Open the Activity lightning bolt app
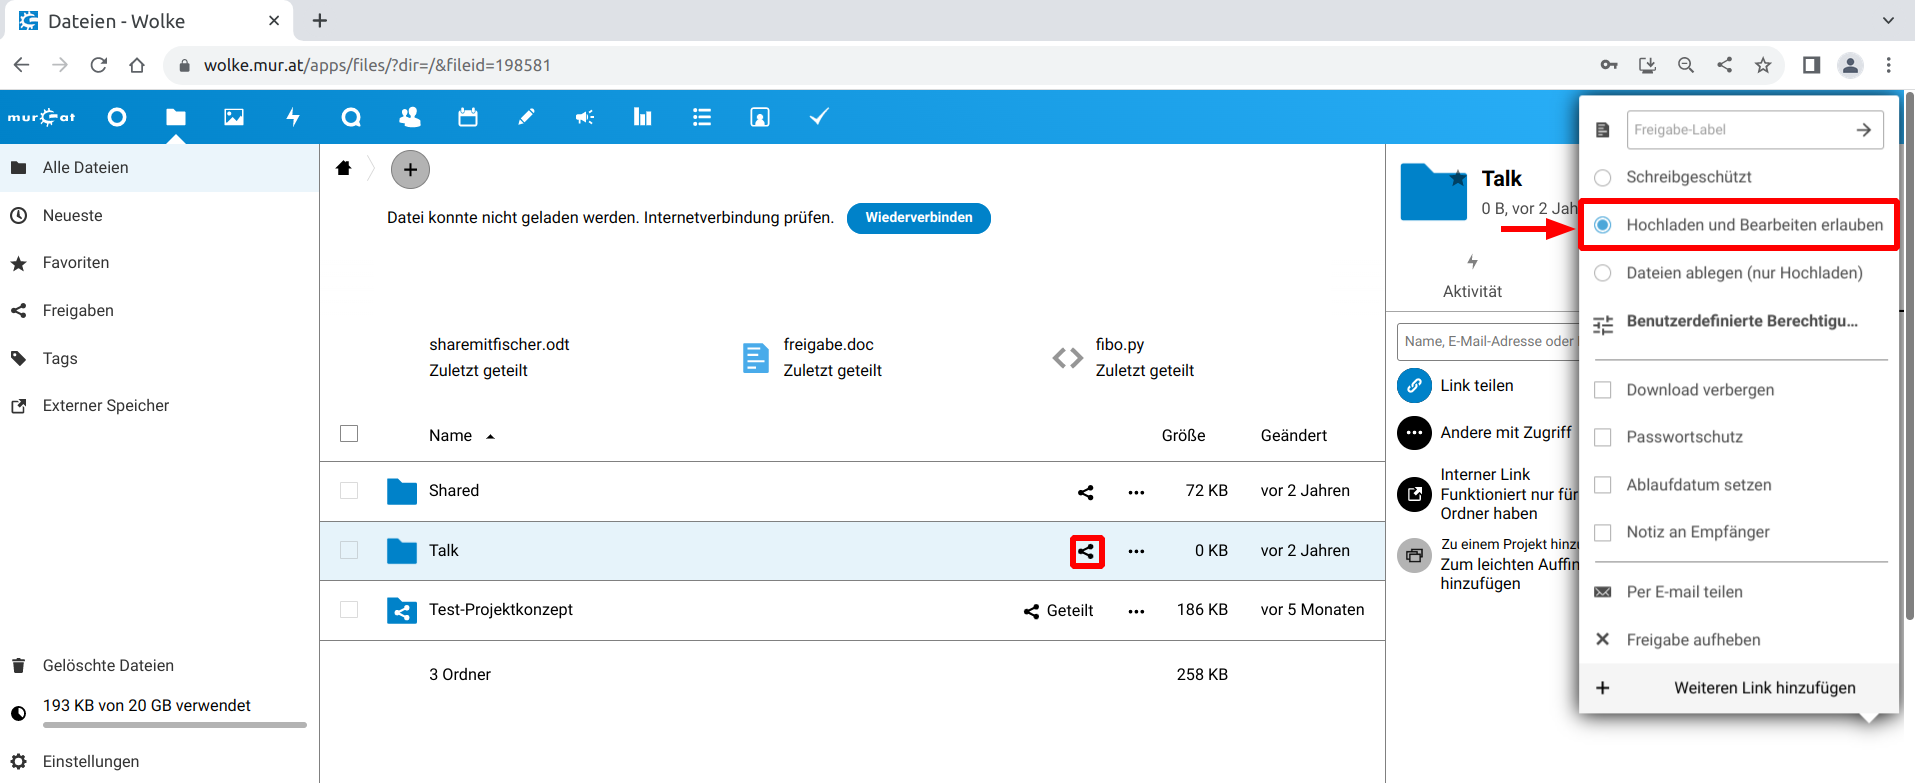Viewport: 1915px width, 783px height. point(293,117)
